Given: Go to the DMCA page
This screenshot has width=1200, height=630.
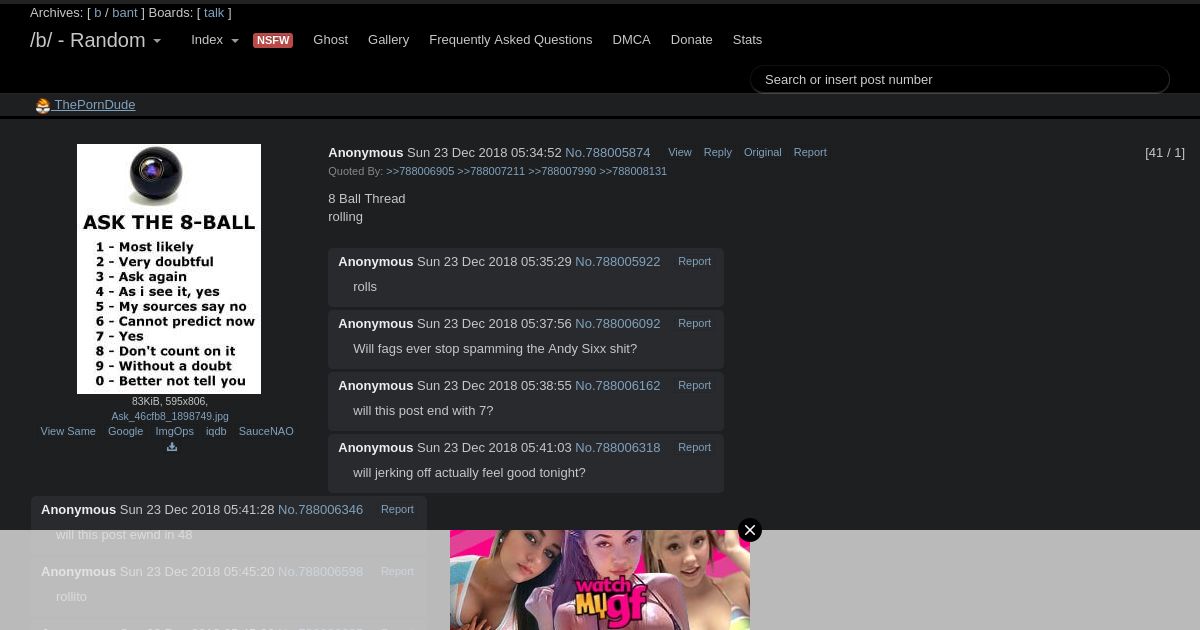Looking at the screenshot, I should coord(631,40).
